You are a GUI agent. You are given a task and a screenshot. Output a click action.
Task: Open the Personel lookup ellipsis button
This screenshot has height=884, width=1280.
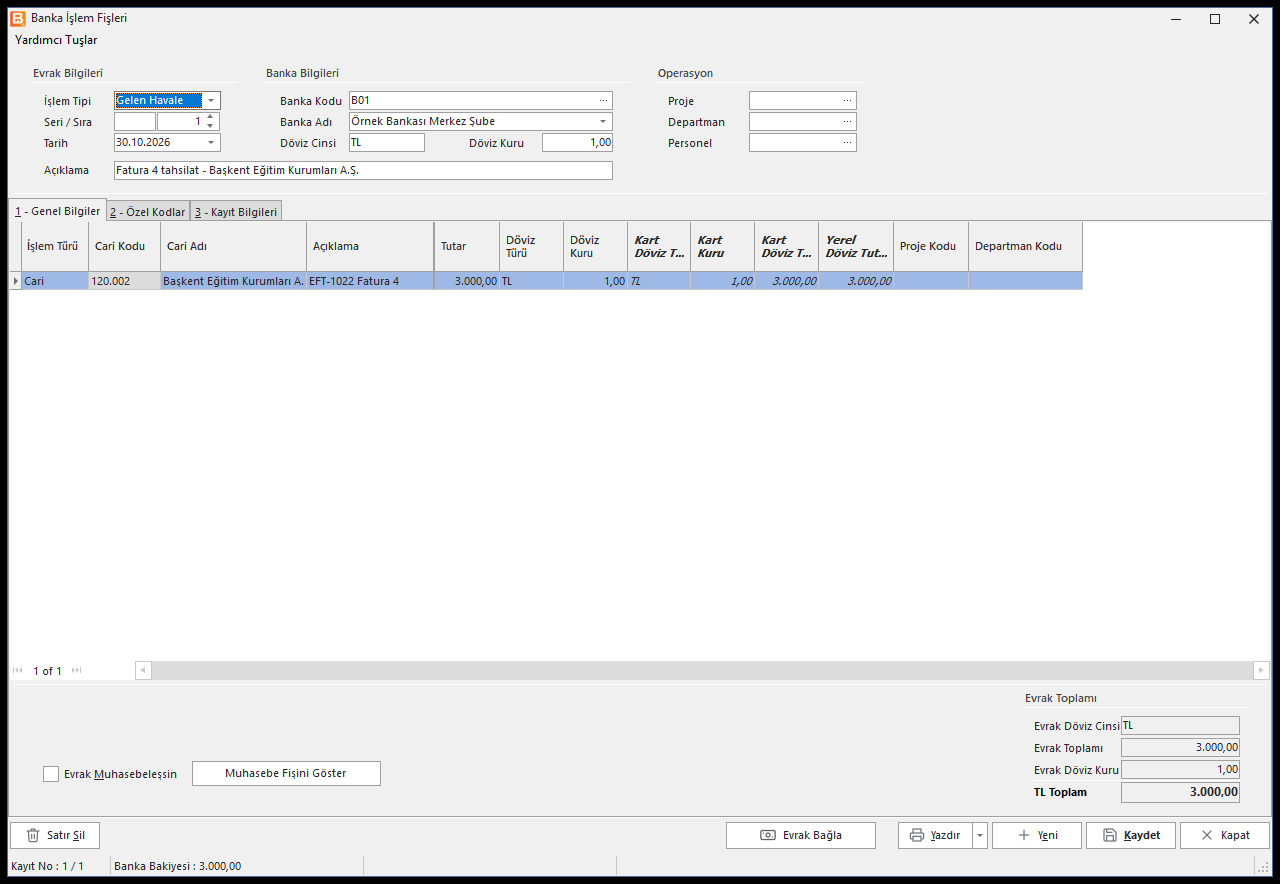848,143
